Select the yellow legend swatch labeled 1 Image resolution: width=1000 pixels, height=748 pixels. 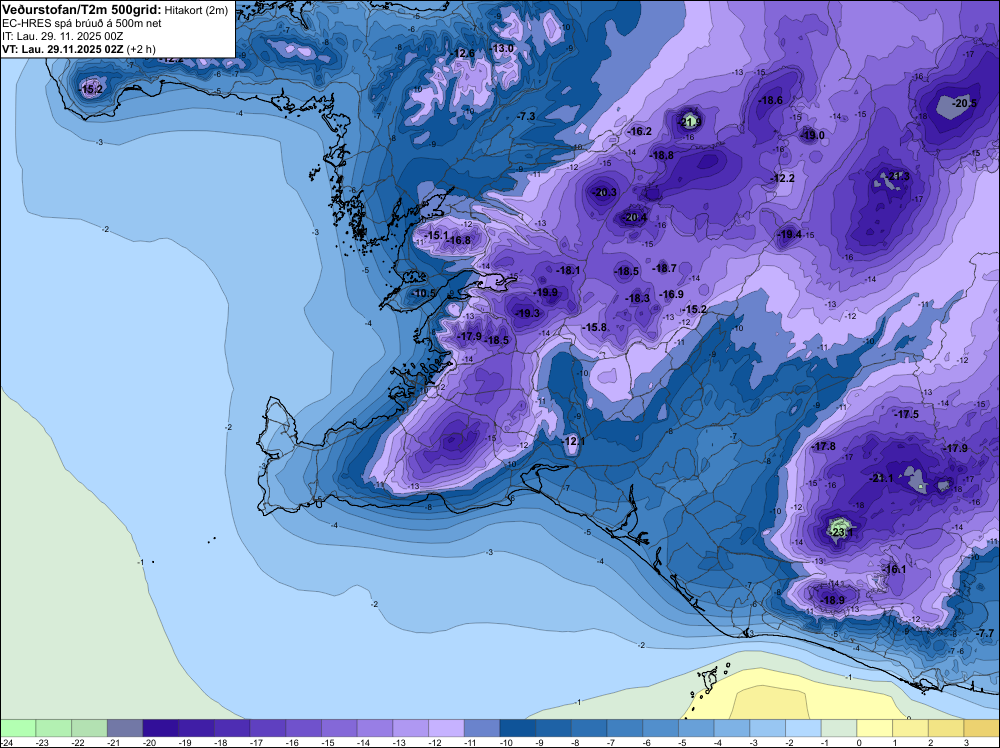[911, 728]
